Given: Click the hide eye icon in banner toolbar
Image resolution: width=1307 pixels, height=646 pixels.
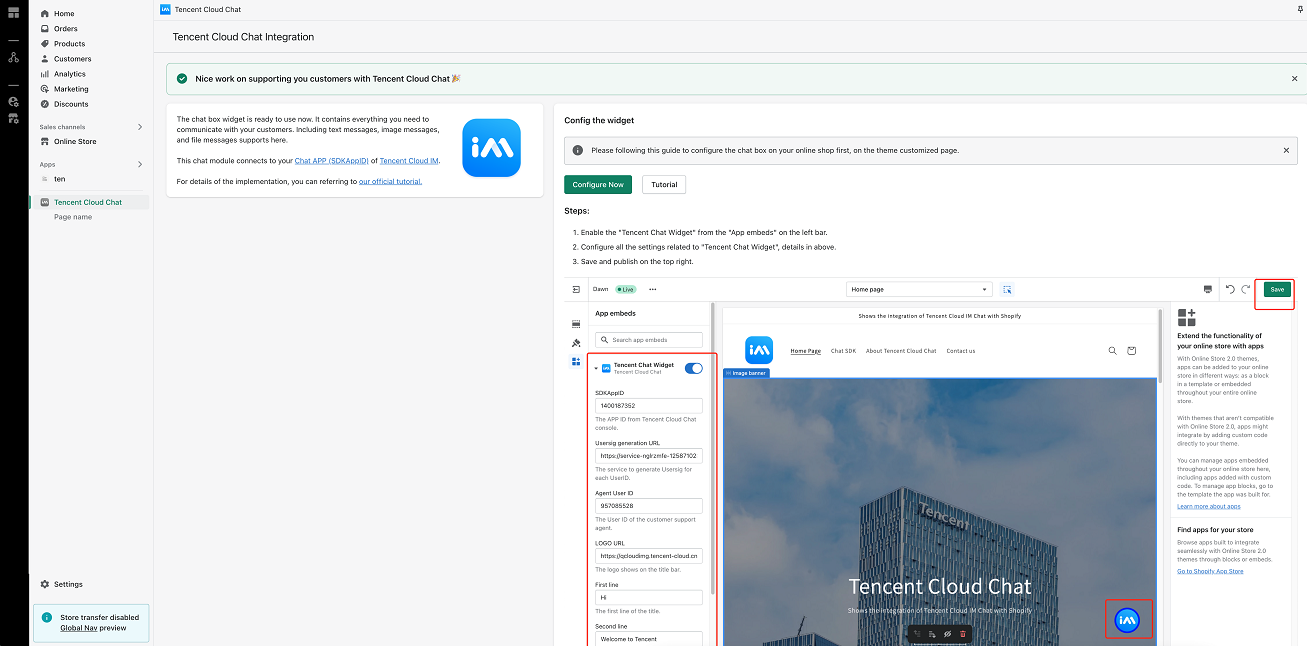Looking at the screenshot, I should click(947, 634).
